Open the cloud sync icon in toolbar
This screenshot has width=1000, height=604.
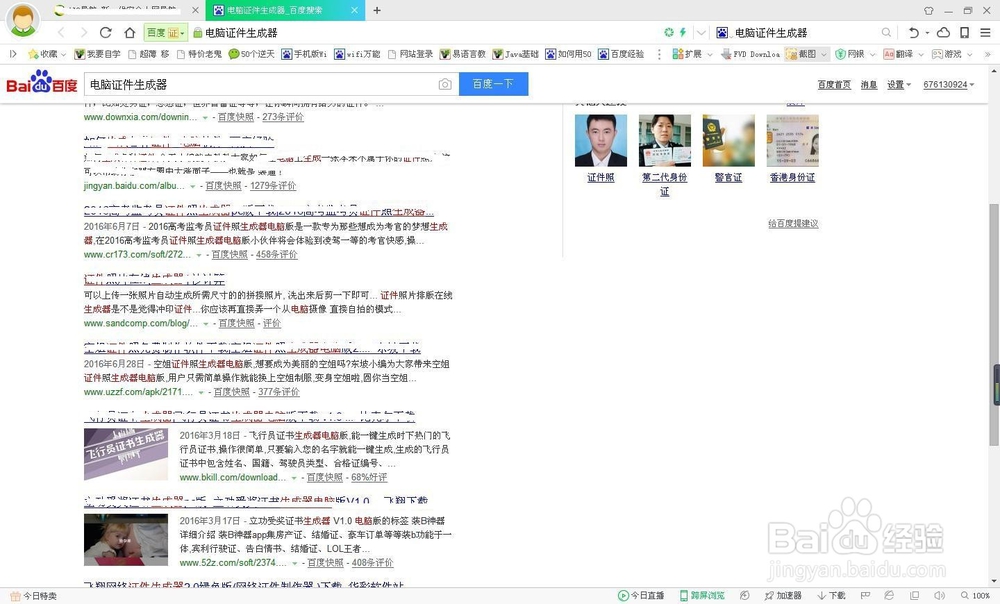tap(943, 33)
